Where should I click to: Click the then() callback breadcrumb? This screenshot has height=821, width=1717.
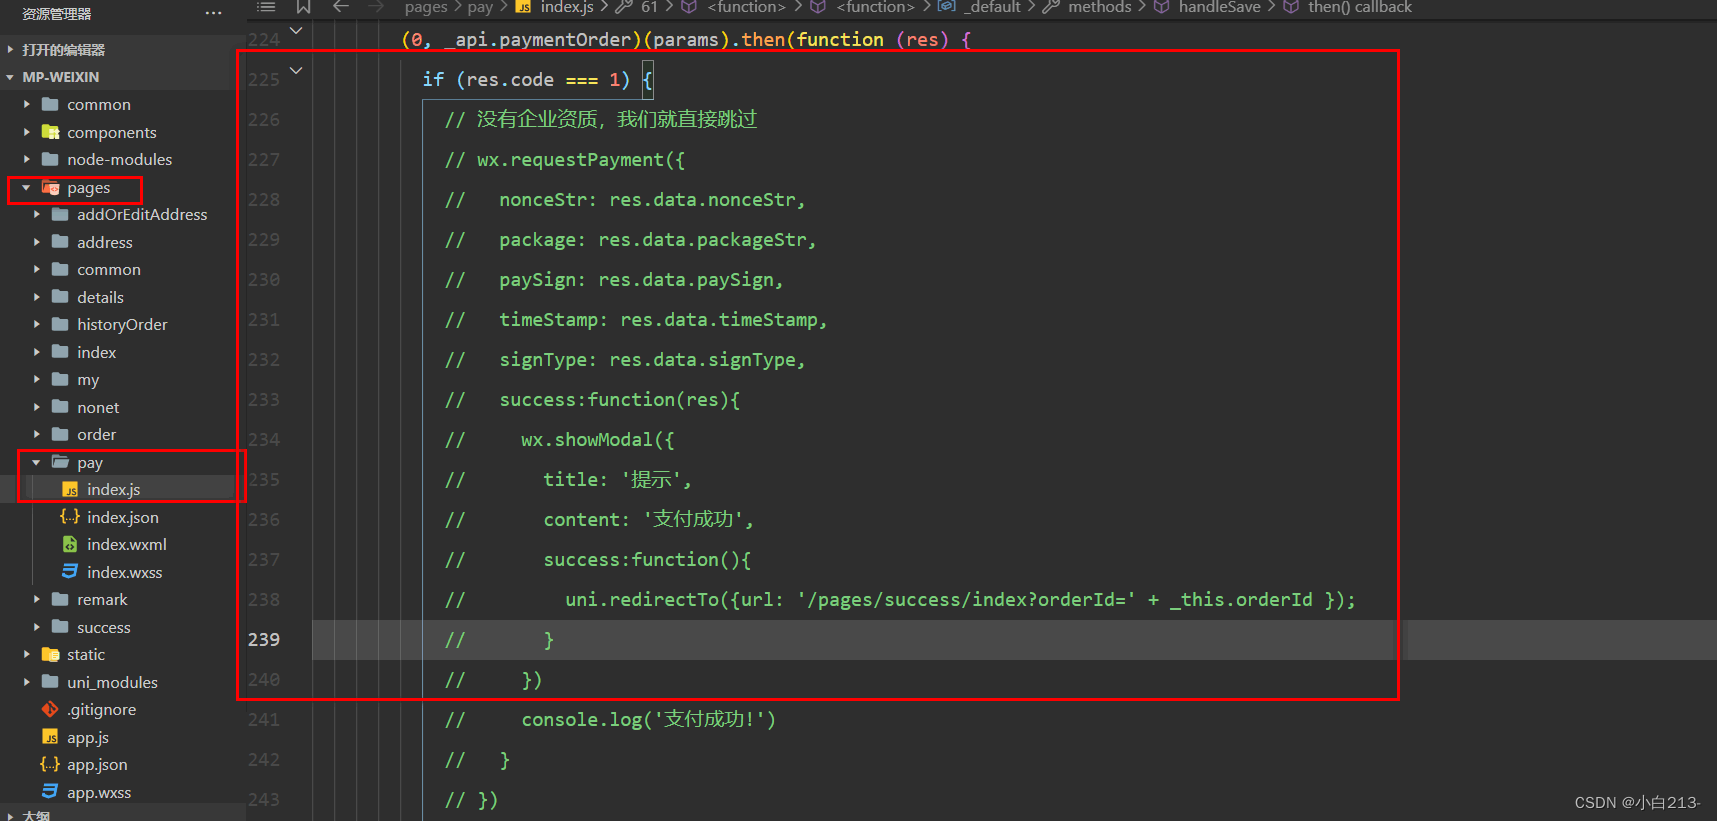coord(1360,7)
